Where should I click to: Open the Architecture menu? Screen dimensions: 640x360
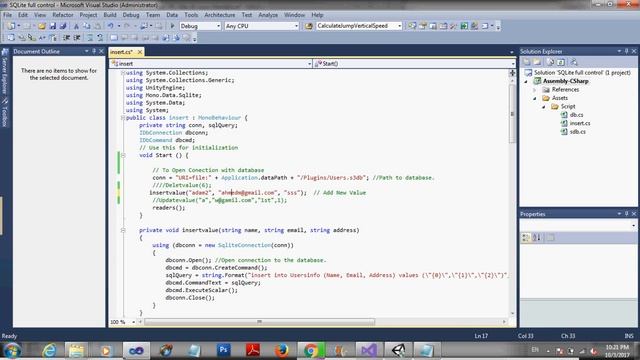pyautogui.click(x=220, y=15)
